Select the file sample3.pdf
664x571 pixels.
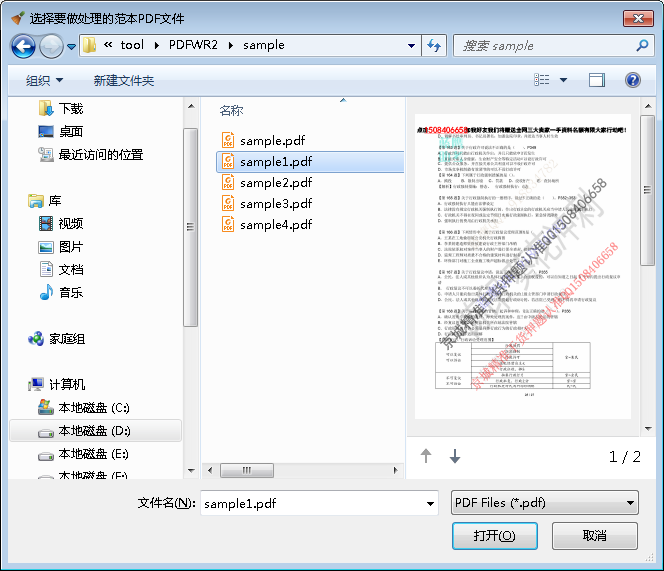click(267, 204)
